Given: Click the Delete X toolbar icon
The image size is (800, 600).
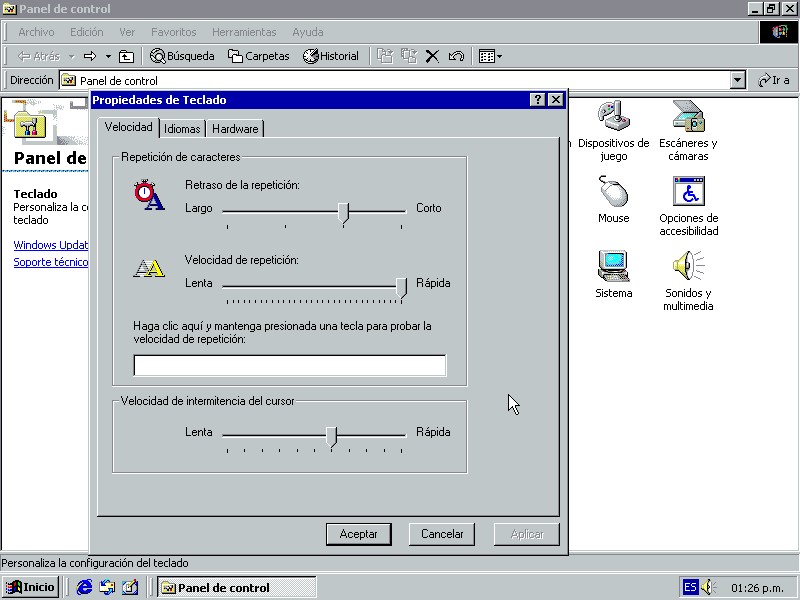Looking at the screenshot, I should [x=432, y=56].
